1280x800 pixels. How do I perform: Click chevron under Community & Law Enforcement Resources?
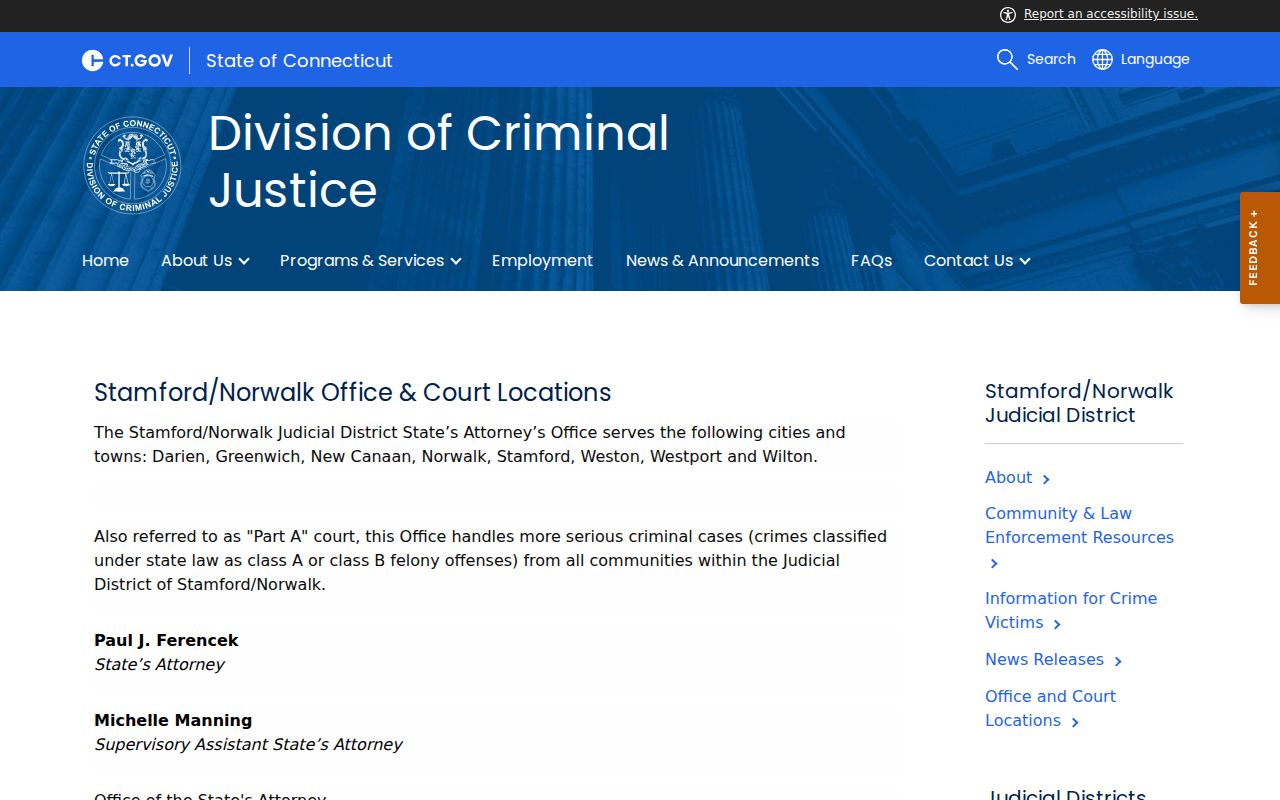994,564
